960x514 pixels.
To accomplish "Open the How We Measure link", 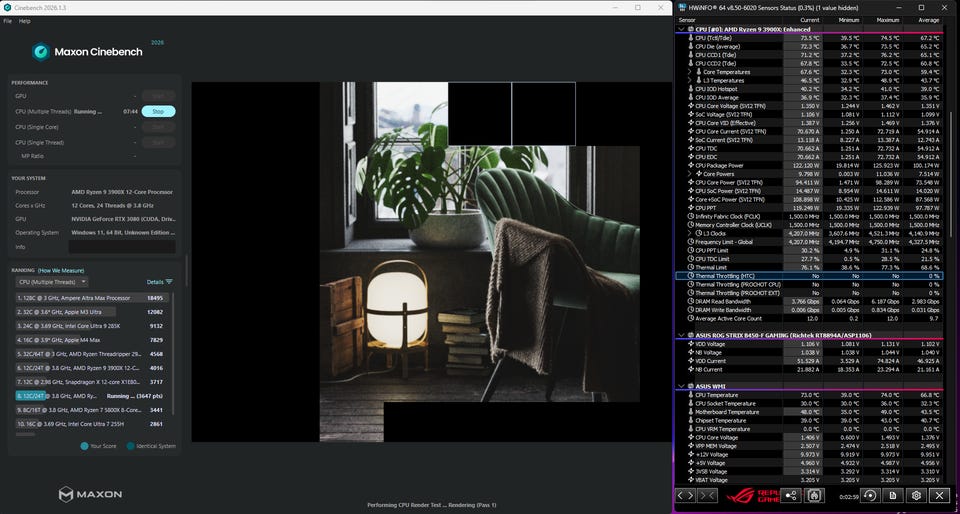I will 61,270.
